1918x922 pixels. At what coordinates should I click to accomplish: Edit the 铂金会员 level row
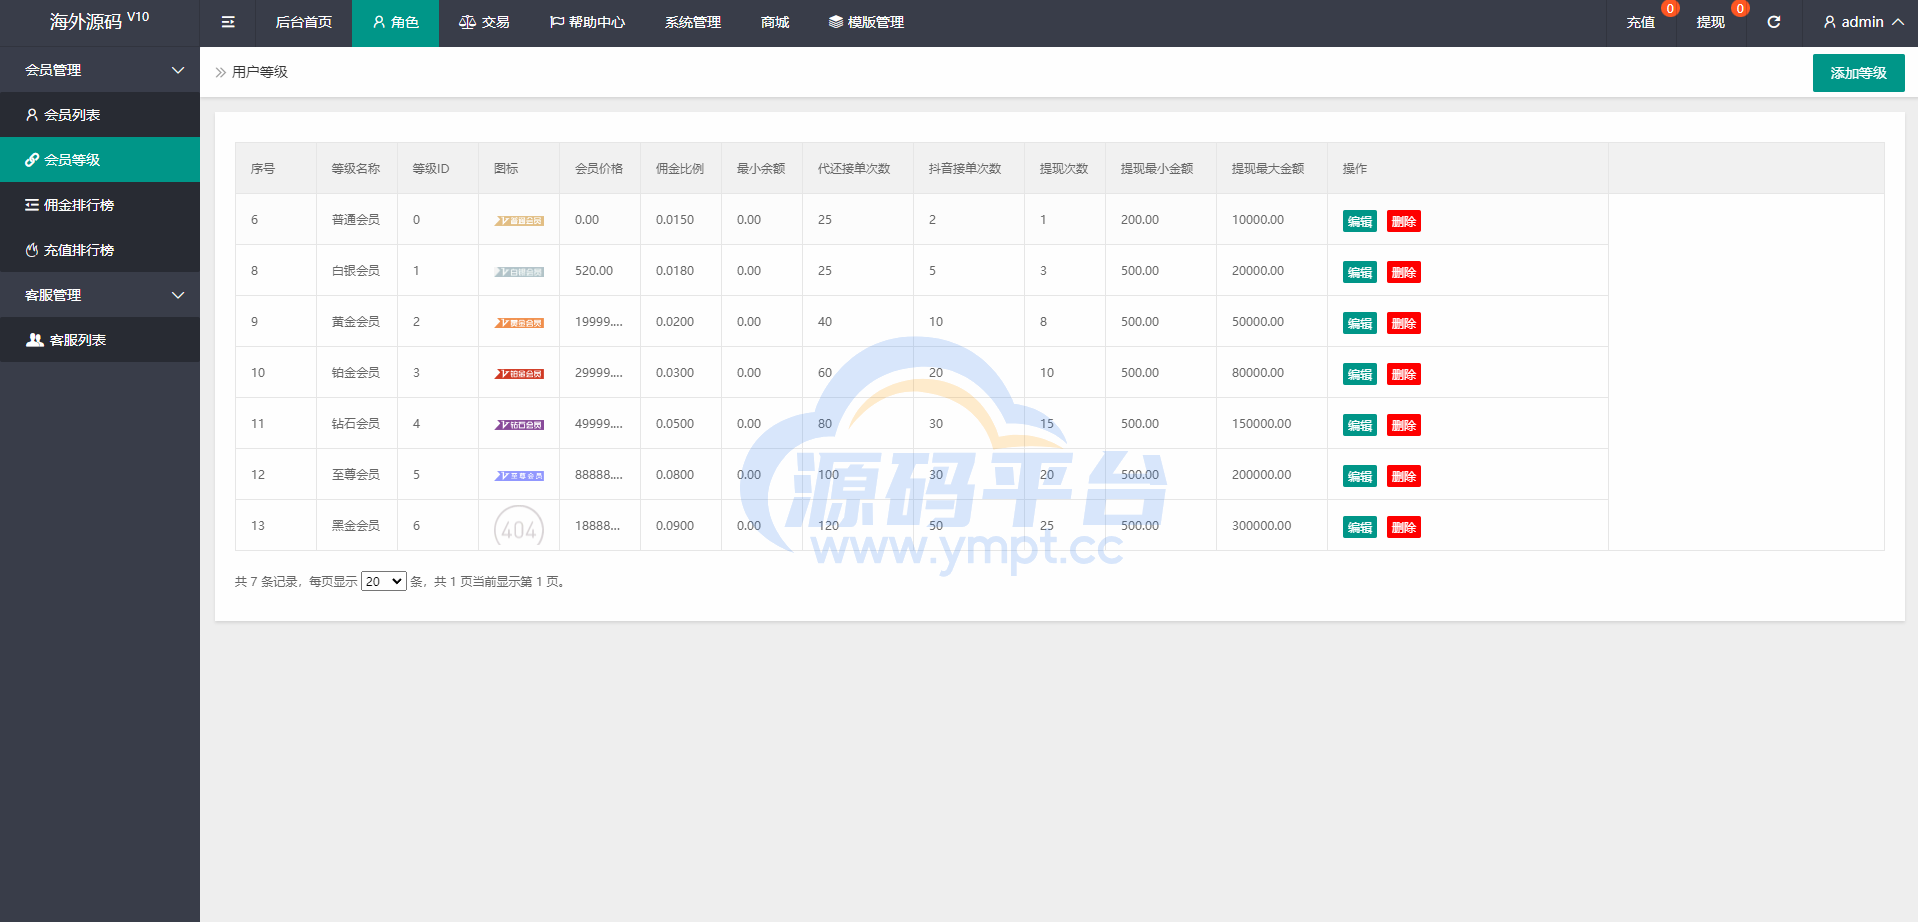(1359, 374)
